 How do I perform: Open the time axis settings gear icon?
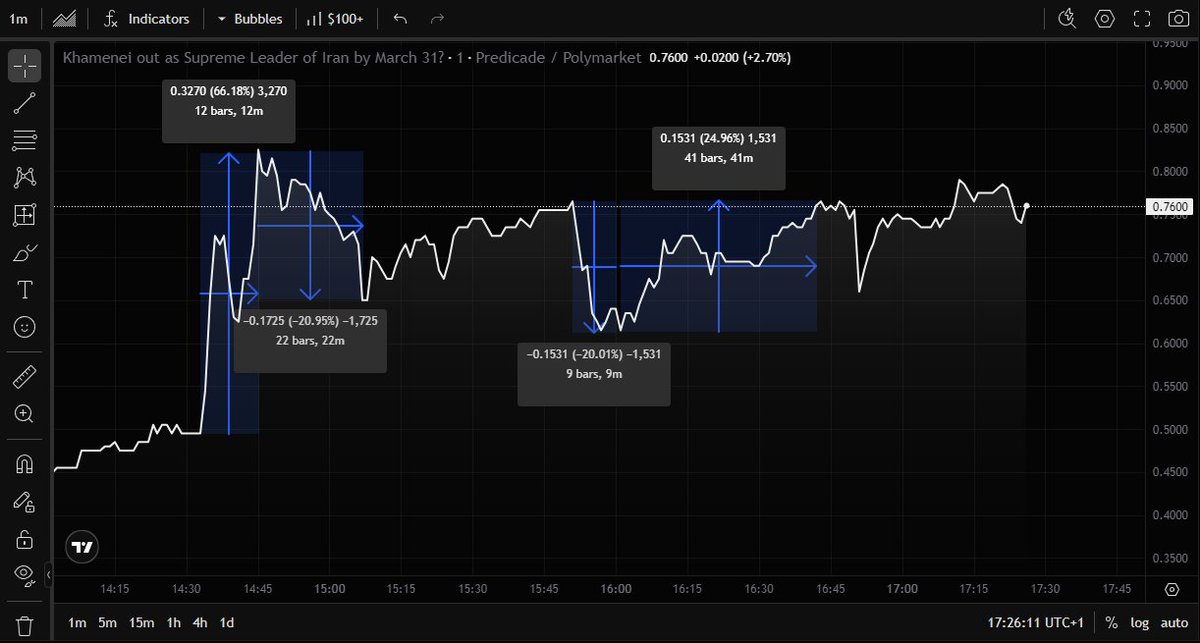[x=1173, y=589]
